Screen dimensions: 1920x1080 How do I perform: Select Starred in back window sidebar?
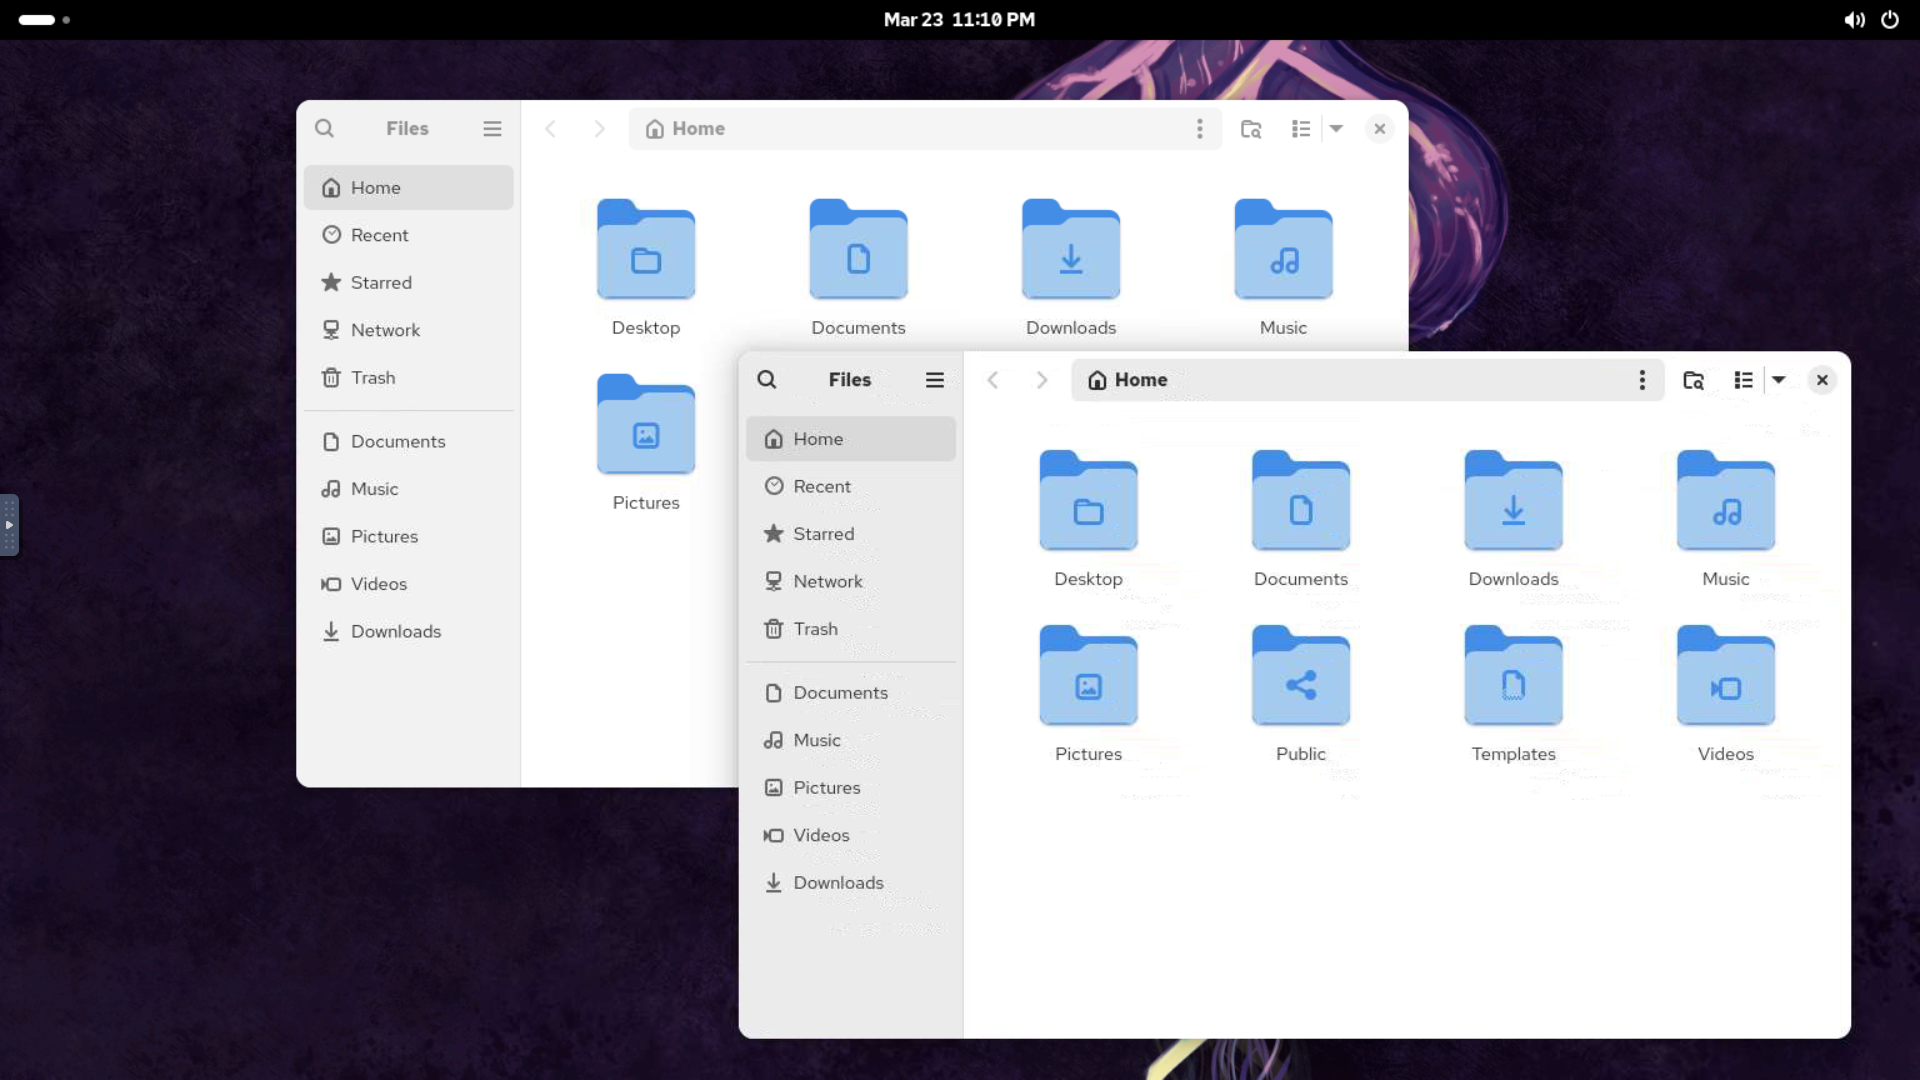[x=380, y=283]
